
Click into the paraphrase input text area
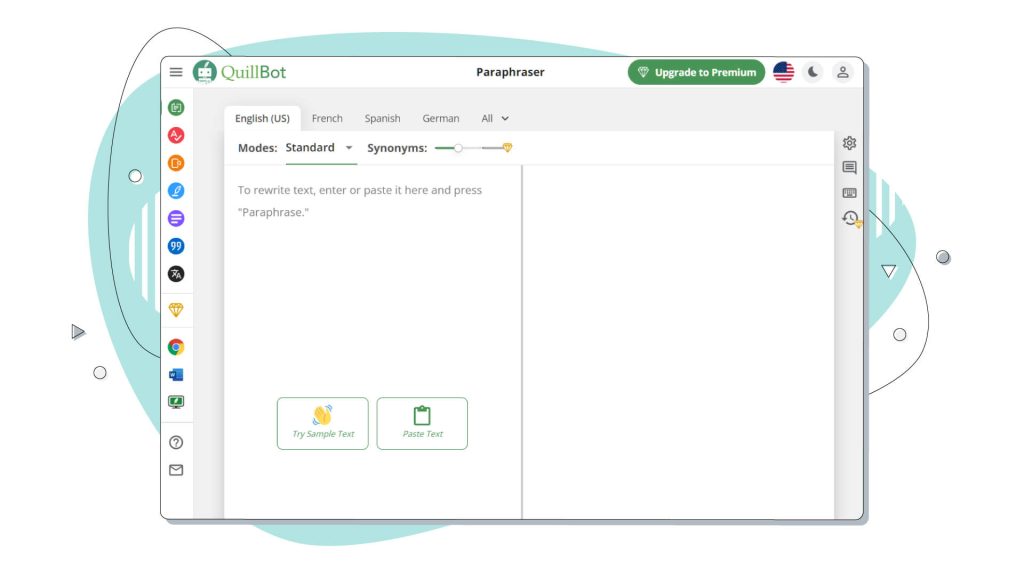point(372,281)
